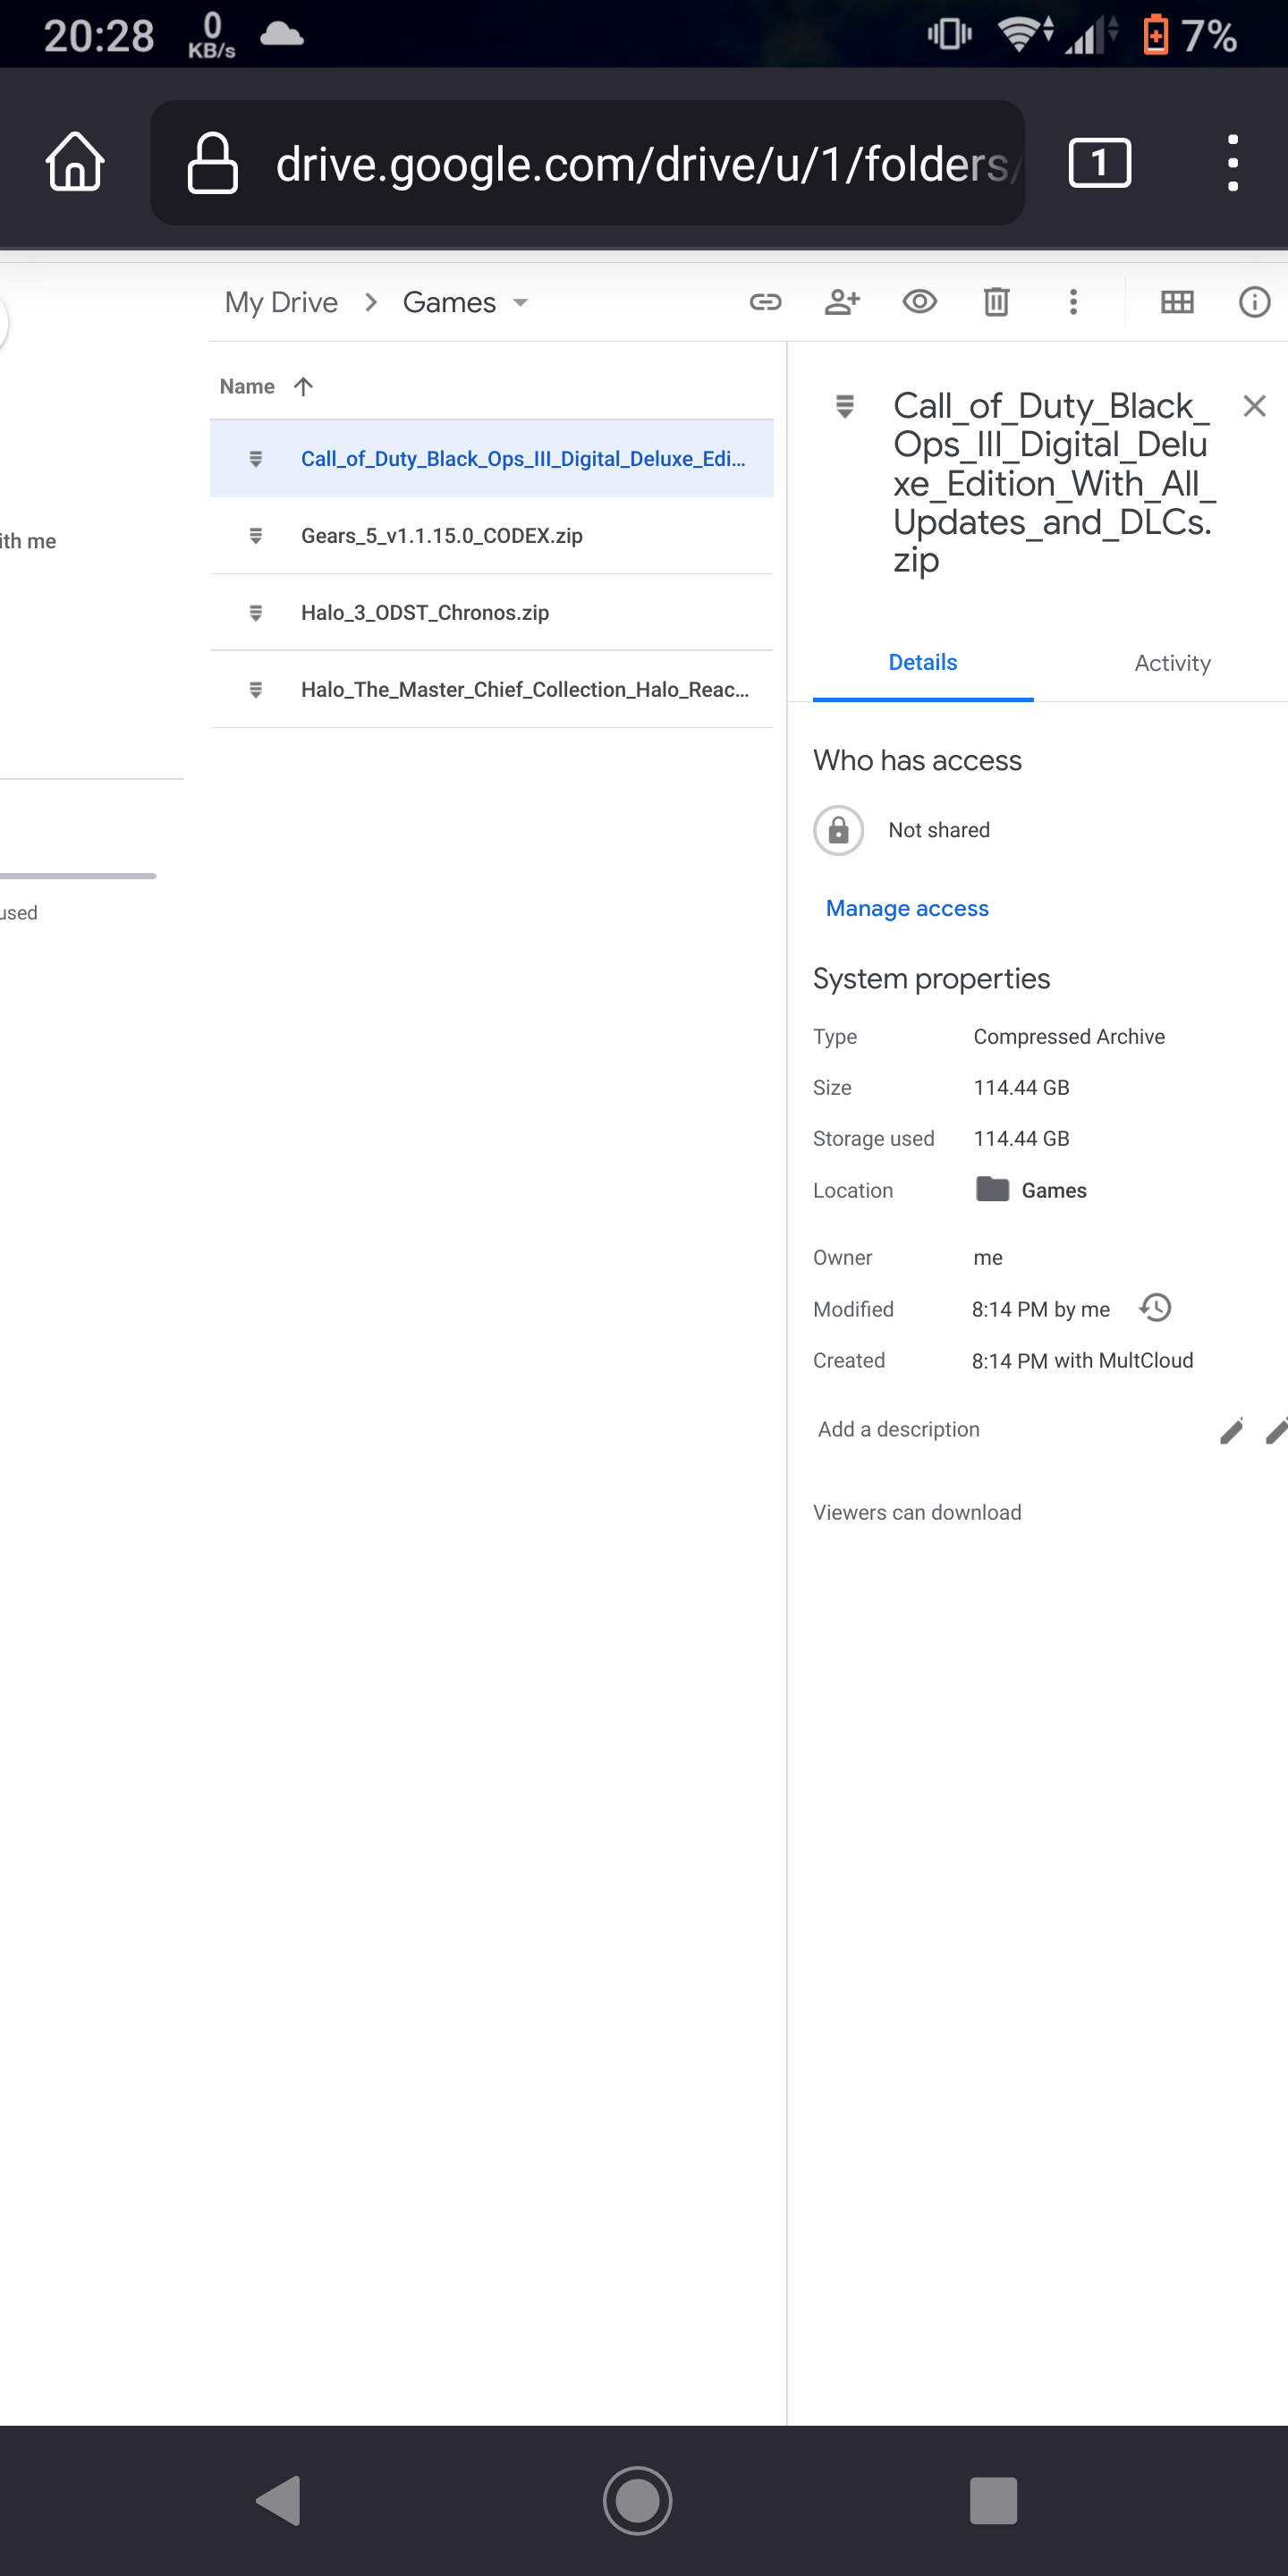Click the version history clock icon
Screen dimensions: 1288x2576
1155,1308
